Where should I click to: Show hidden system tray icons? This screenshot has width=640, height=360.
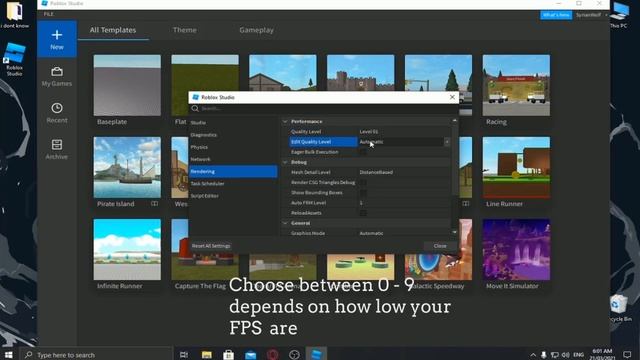533,355
